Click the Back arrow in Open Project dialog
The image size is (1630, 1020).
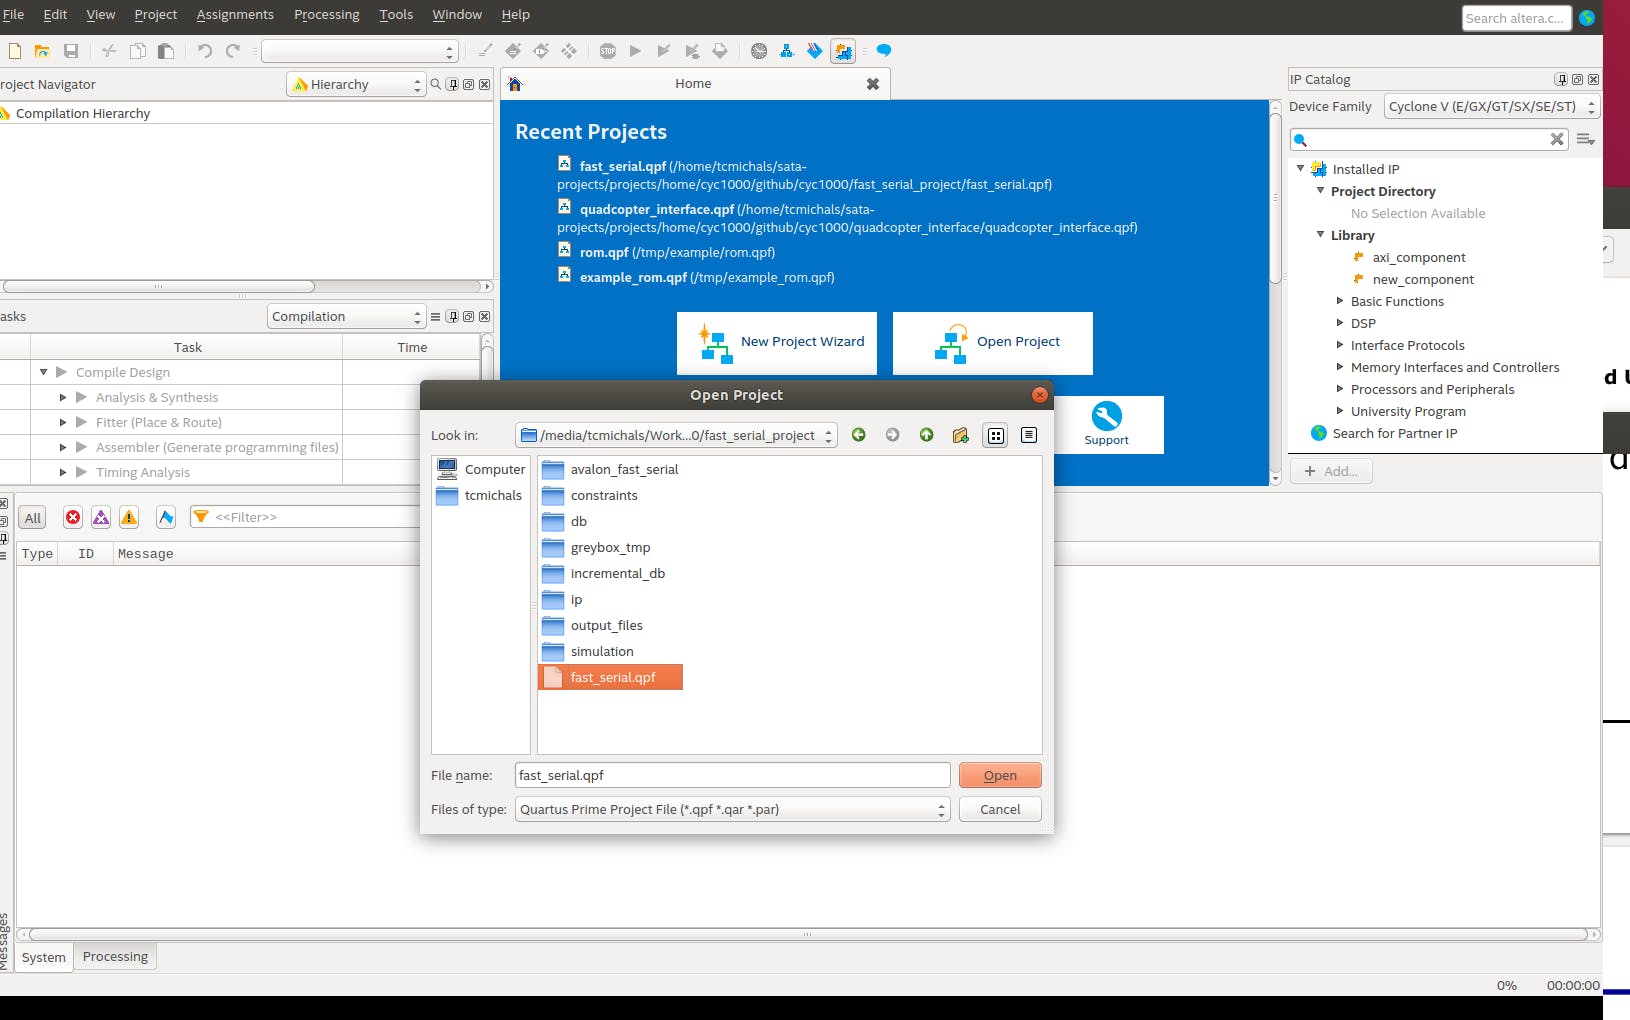[859, 435]
